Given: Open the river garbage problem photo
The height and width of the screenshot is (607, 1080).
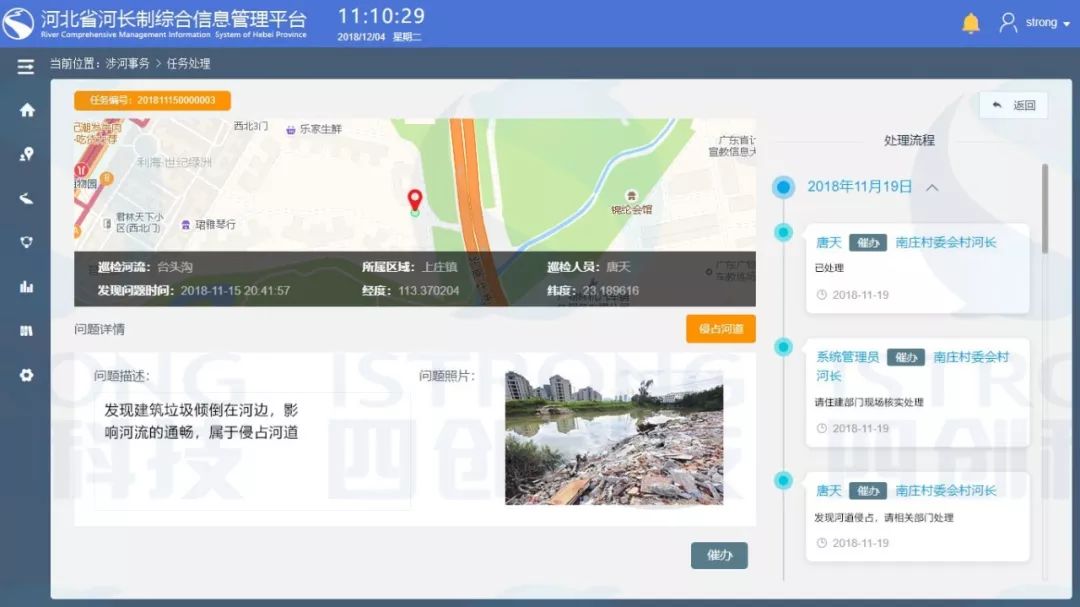Looking at the screenshot, I should click(613, 438).
